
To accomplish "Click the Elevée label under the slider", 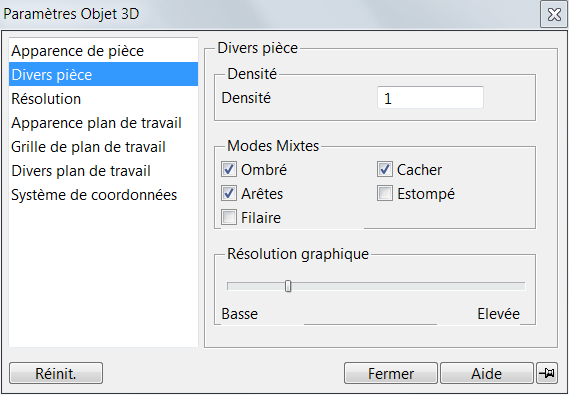I will tap(498, 314).
